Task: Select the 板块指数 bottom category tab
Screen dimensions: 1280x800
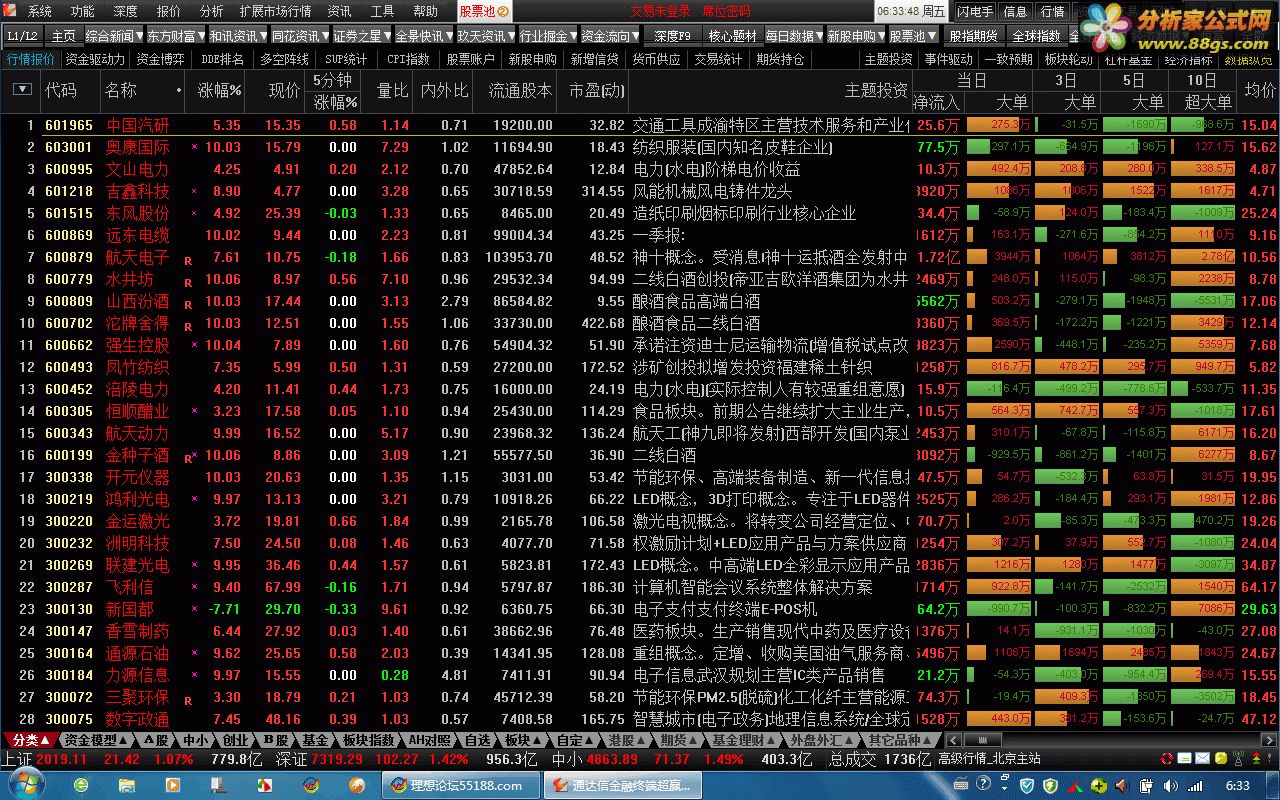Action: [x=368, y=741]
